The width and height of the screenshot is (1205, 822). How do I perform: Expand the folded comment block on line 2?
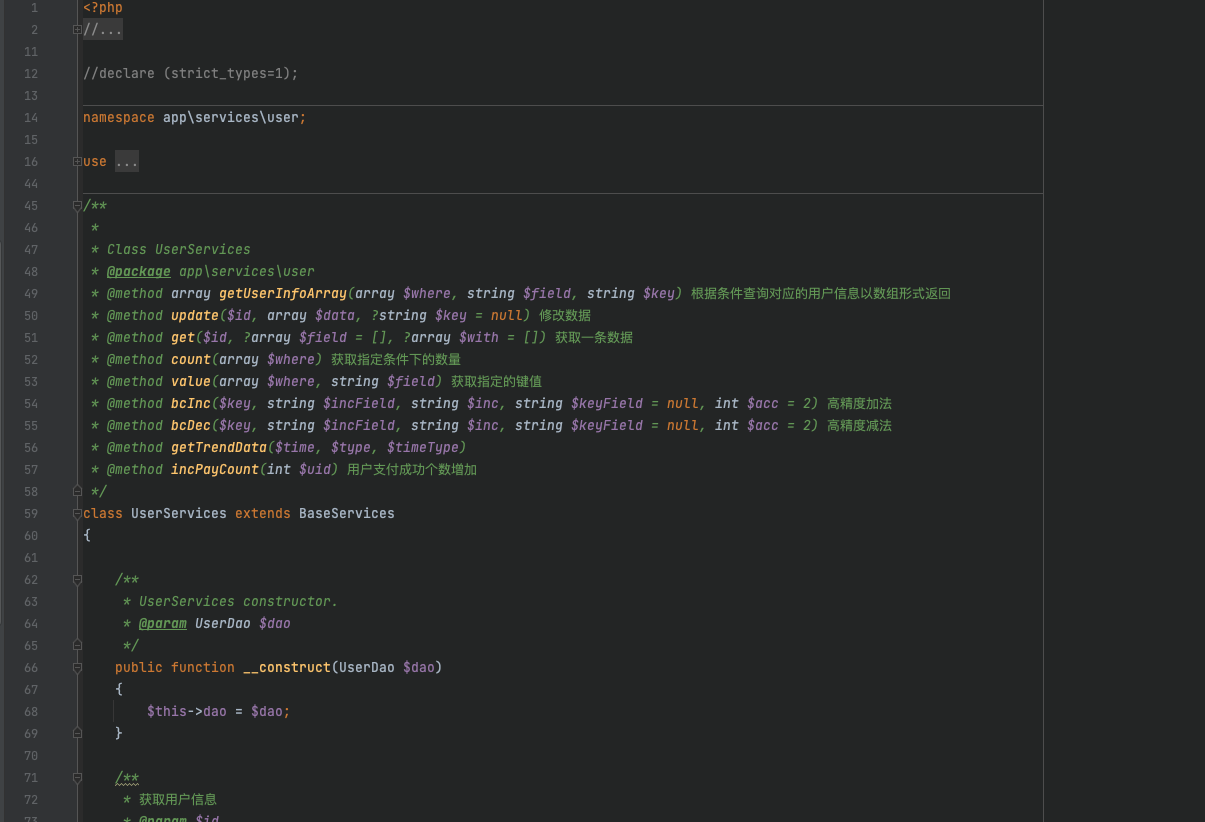[77, 30]
